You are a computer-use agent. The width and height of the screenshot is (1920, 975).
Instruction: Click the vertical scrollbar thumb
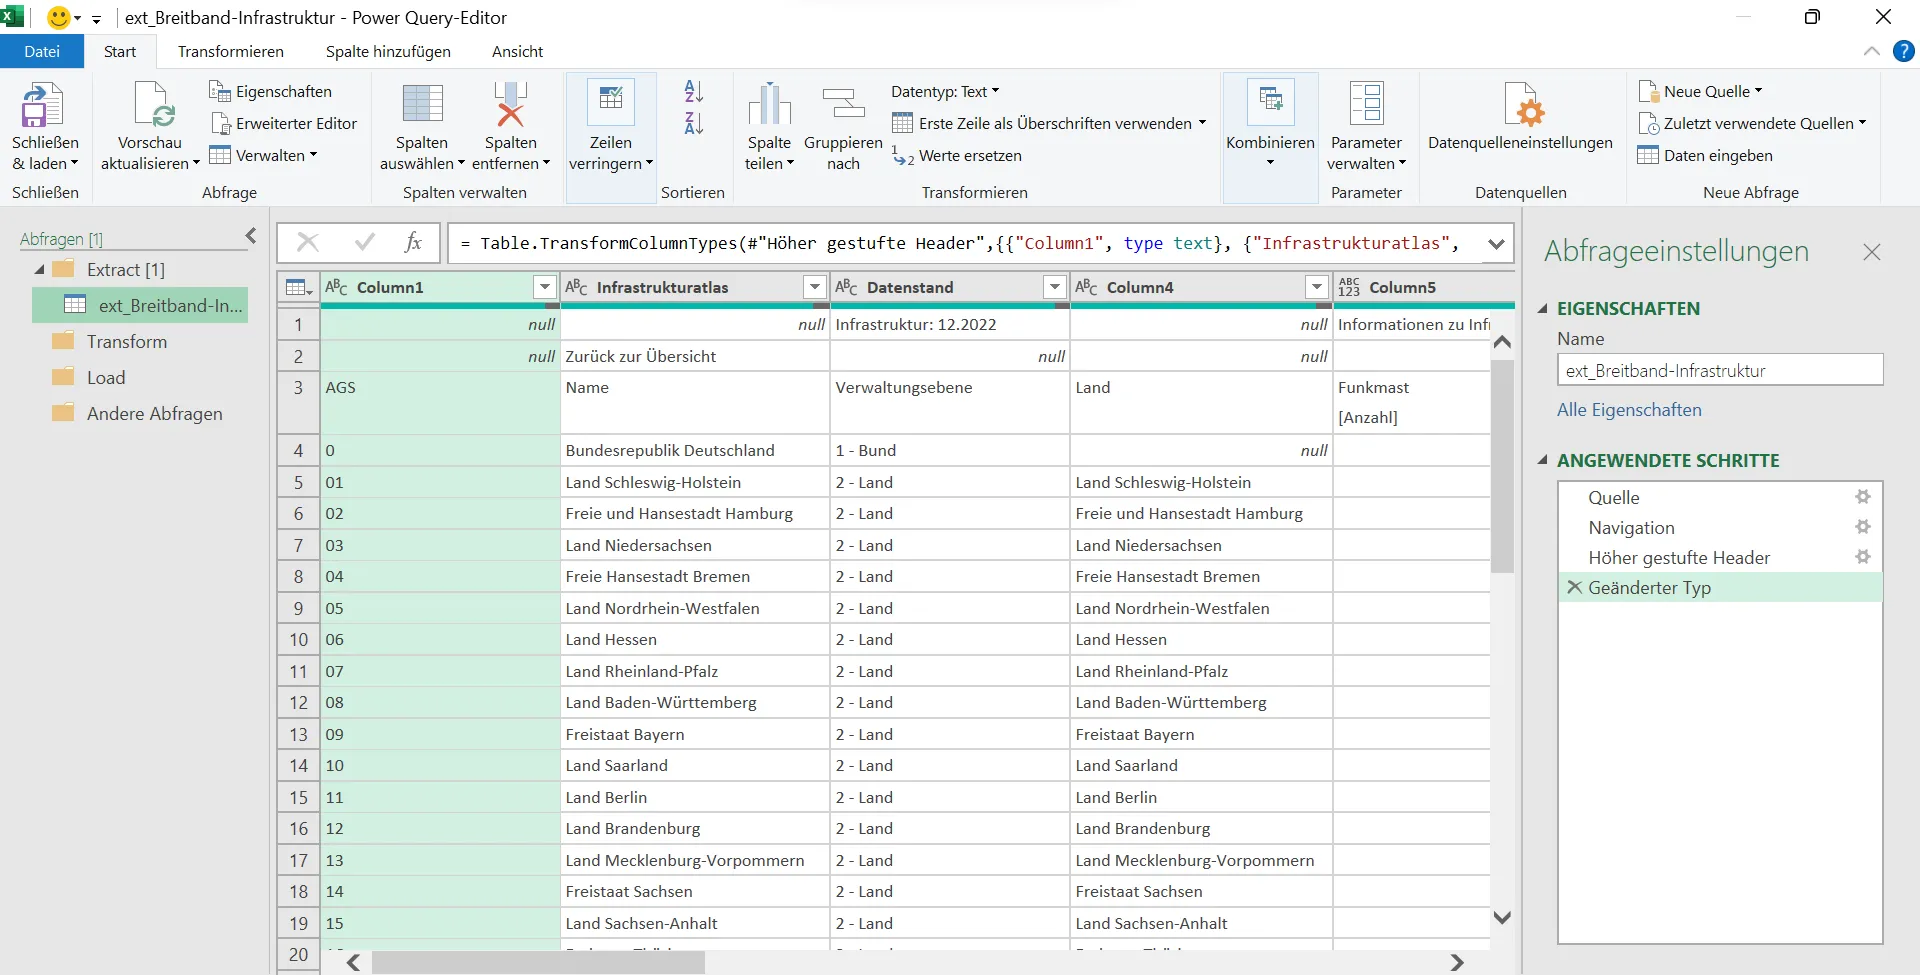(x=1501, y=465)
